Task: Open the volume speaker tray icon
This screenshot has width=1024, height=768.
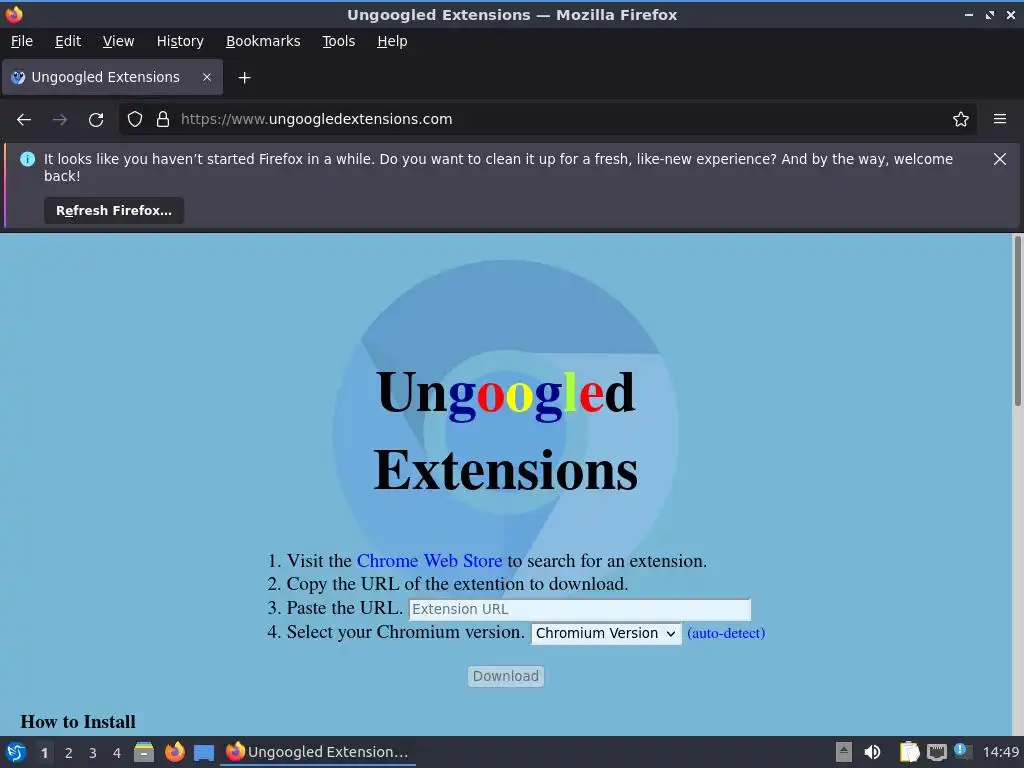Action: click(x=872, y=752)
